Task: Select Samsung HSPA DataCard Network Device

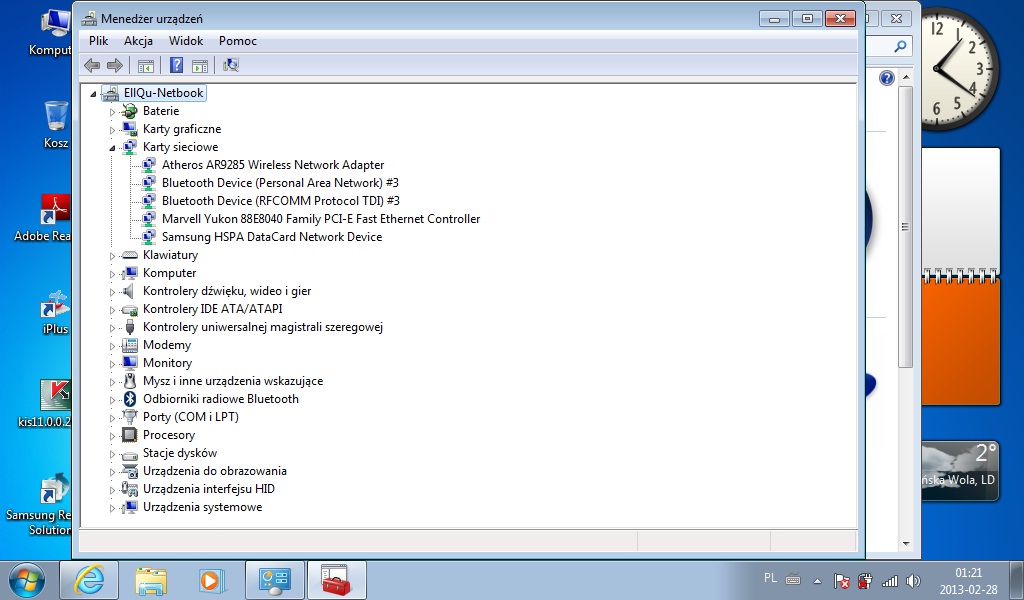Action: 271,237
